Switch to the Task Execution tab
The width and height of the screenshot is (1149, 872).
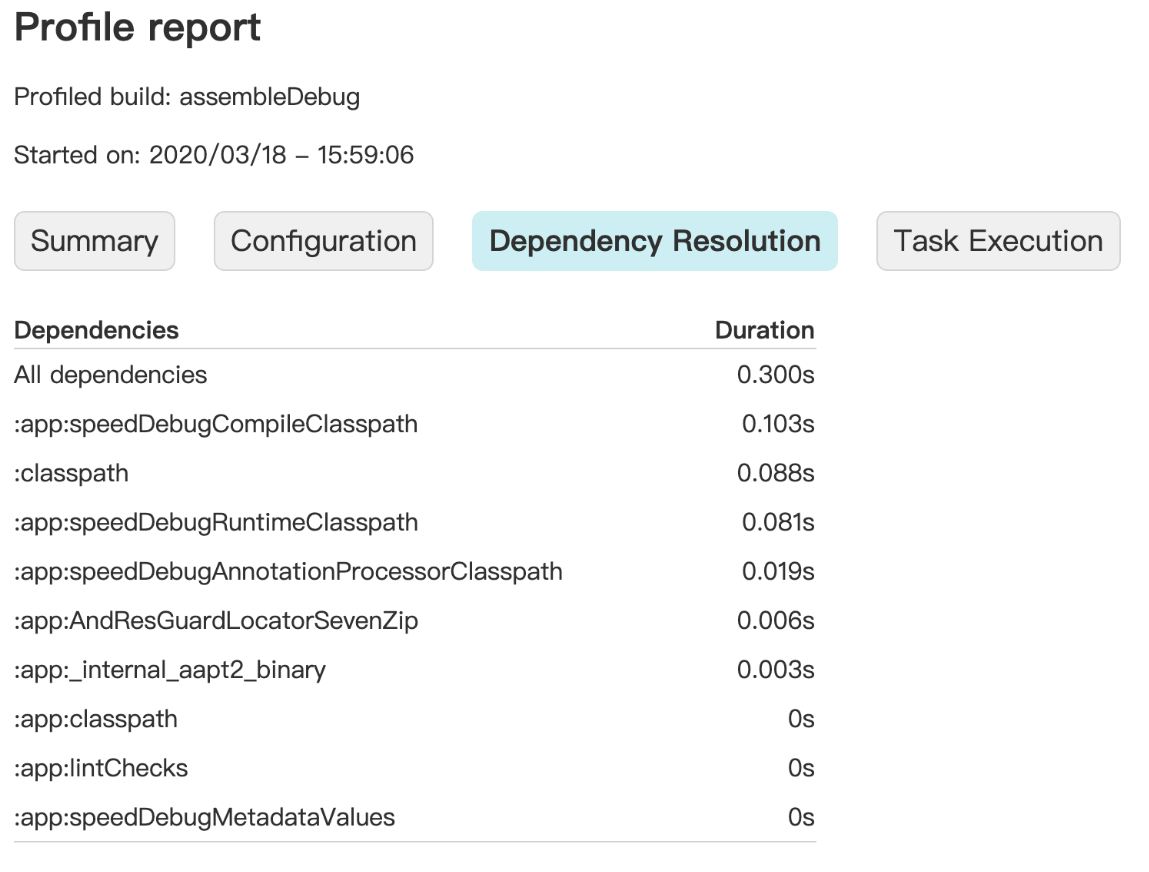997,240
